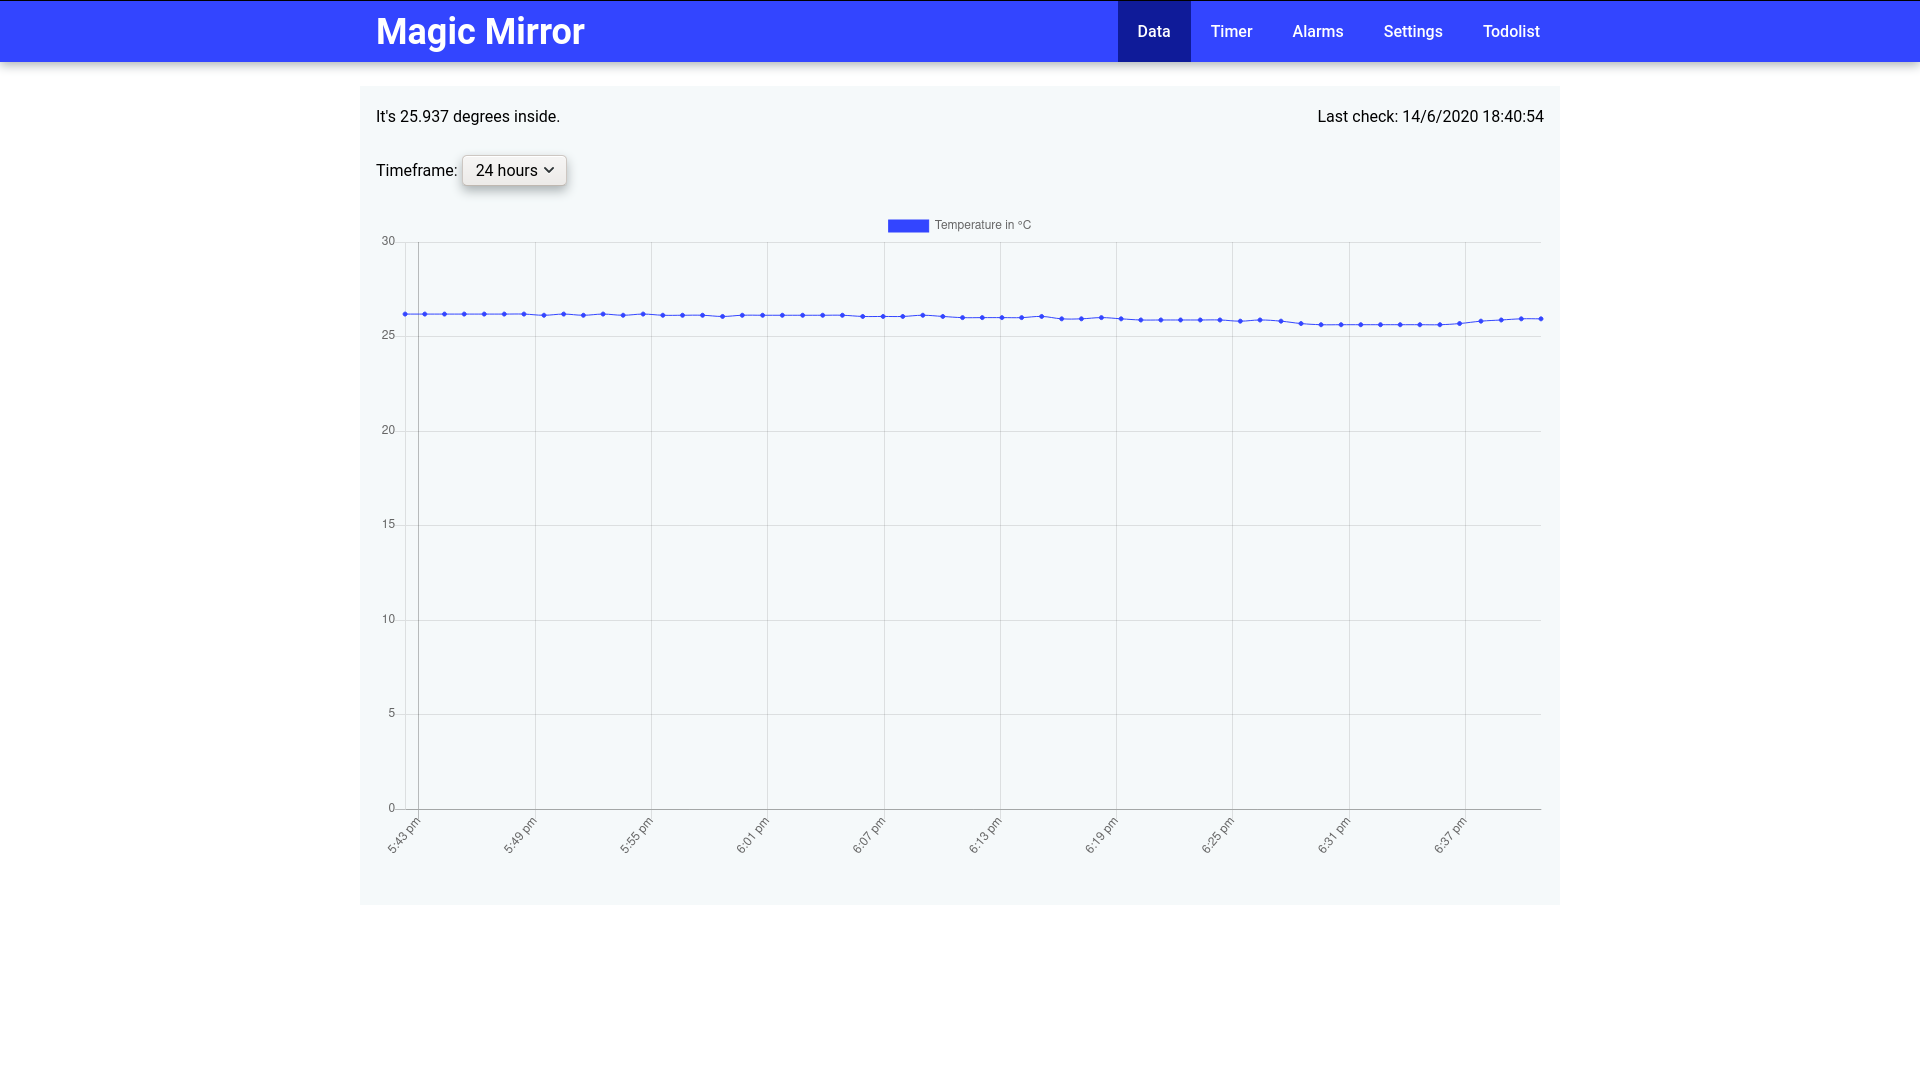Click the 6:31 pm axis label

pyautogui.click(x=1334, y=835)
